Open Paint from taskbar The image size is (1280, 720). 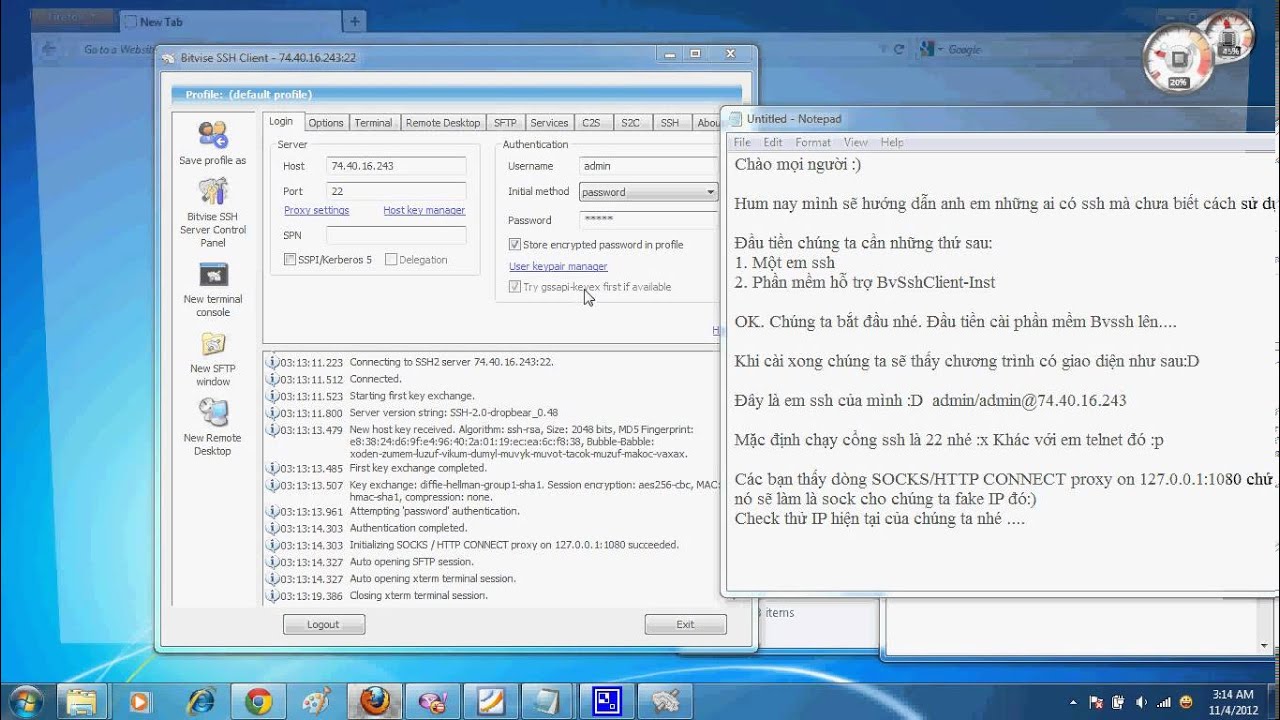point(315,701)
